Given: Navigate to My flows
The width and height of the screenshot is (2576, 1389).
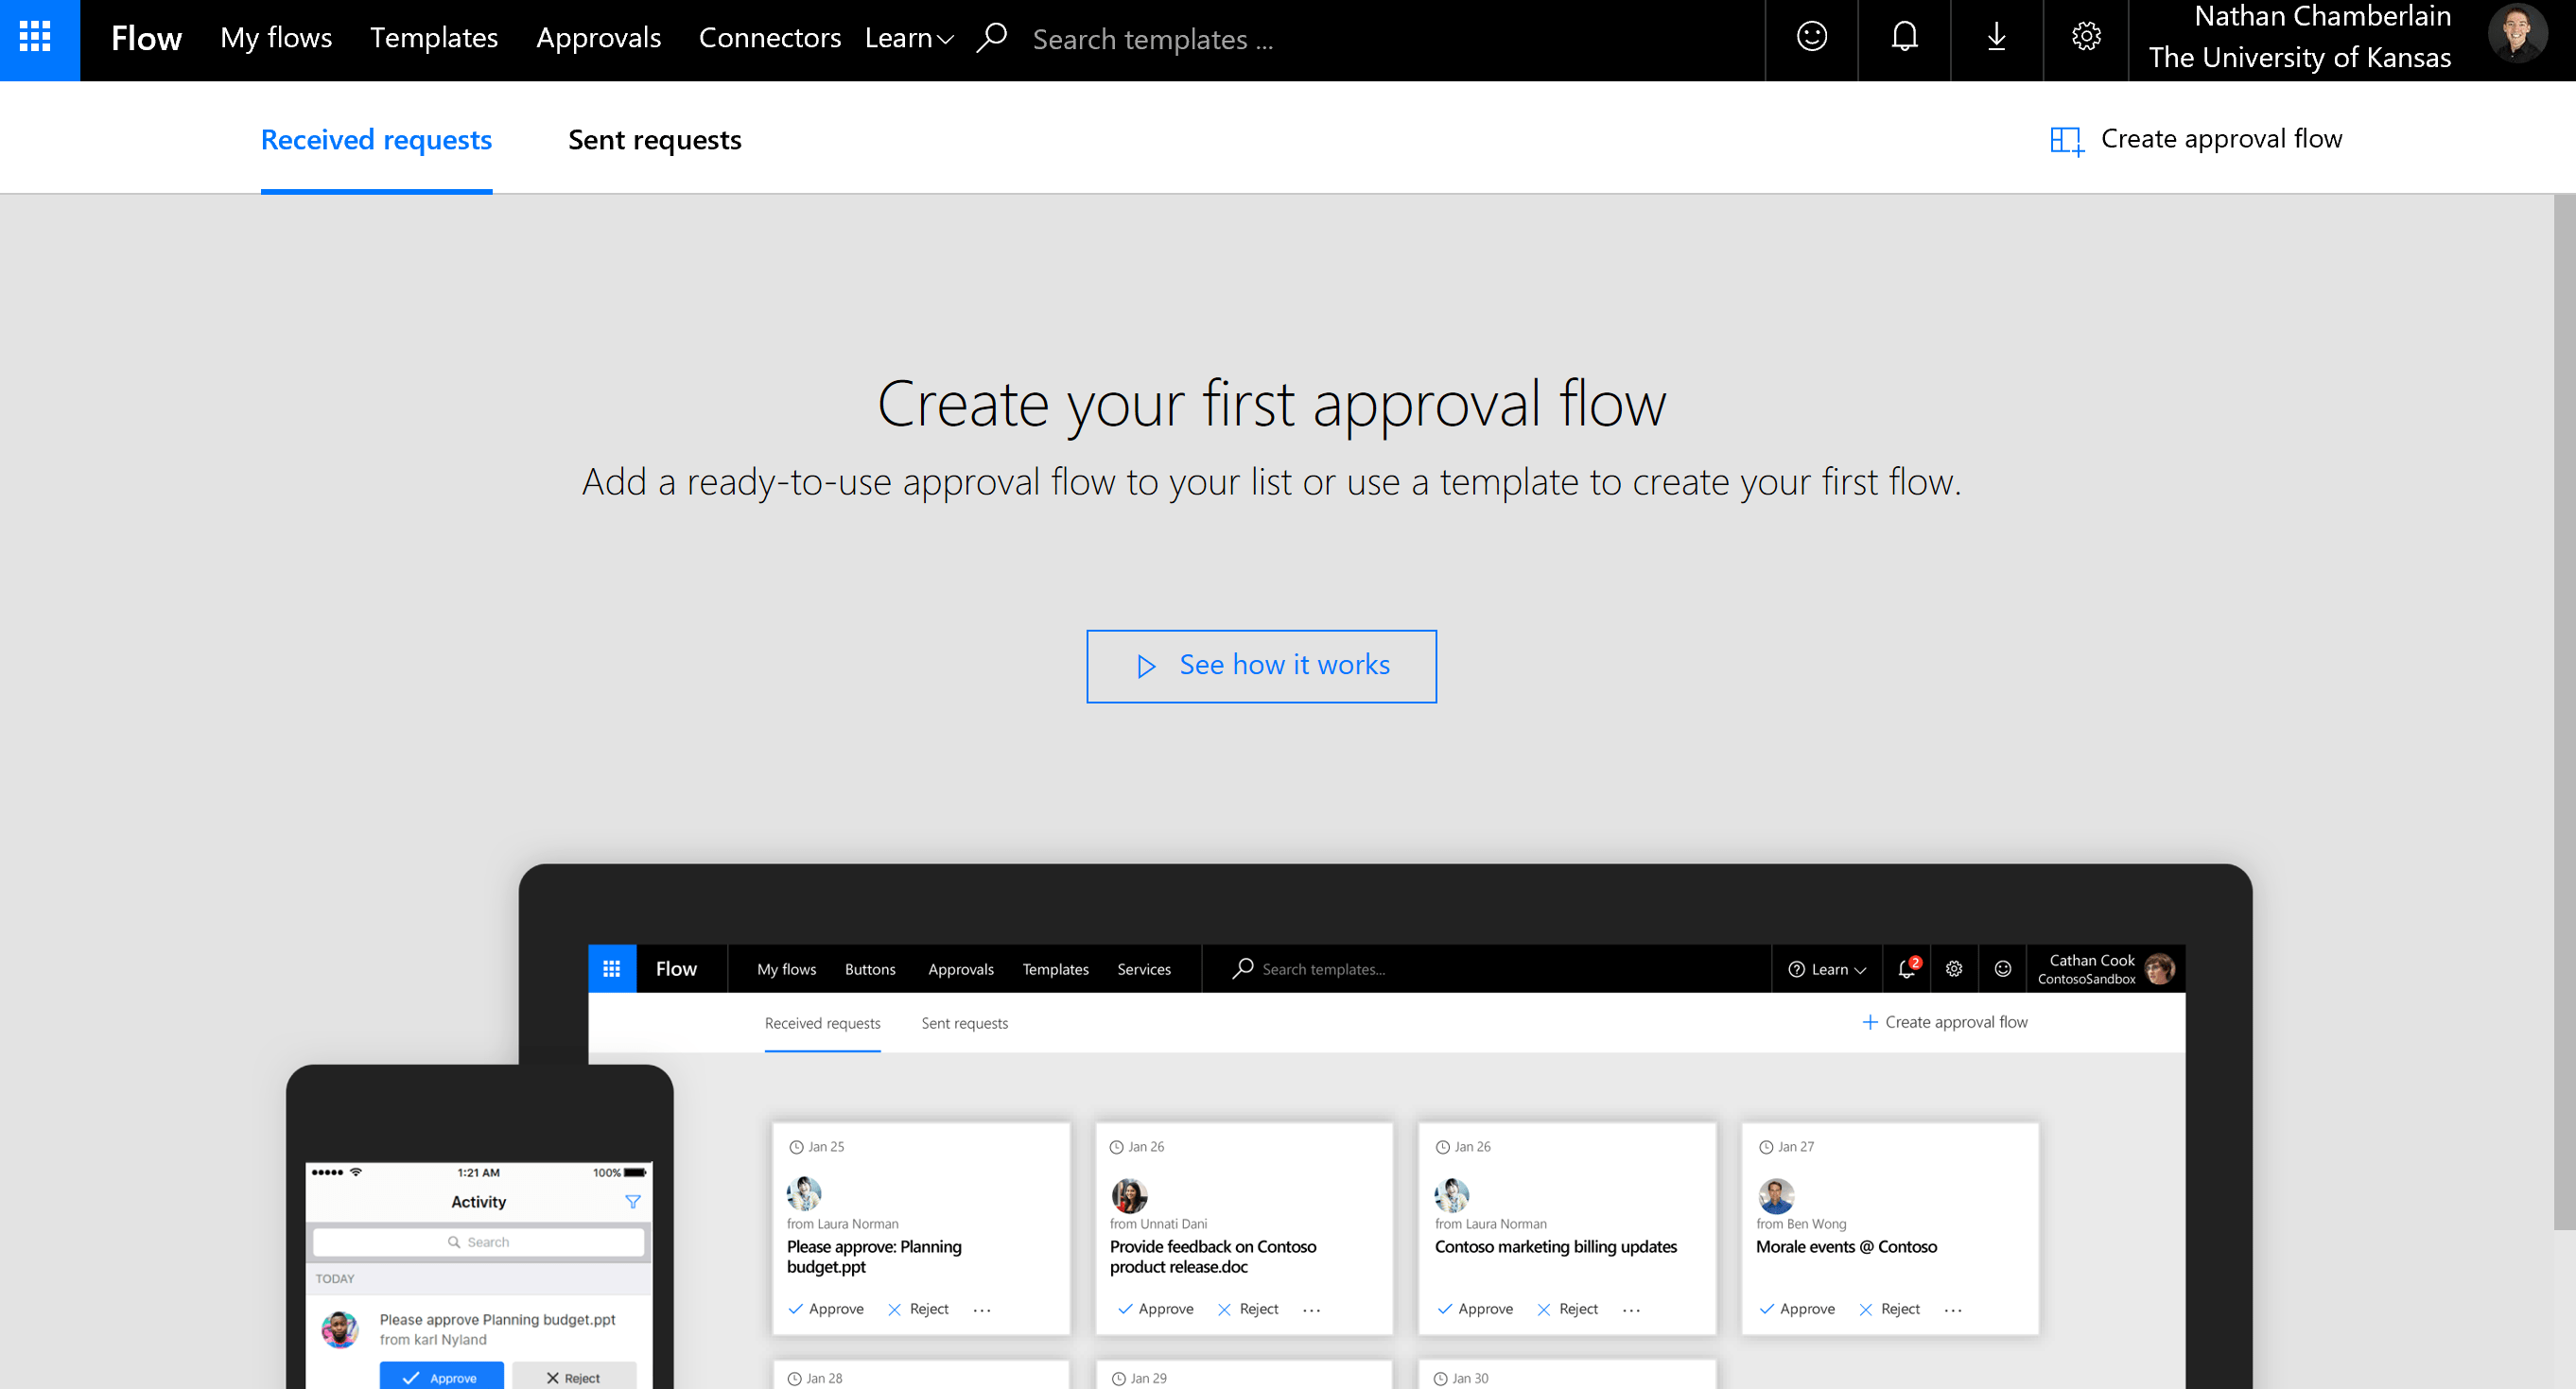Looking at the screenshot, I should pos(276,38).
